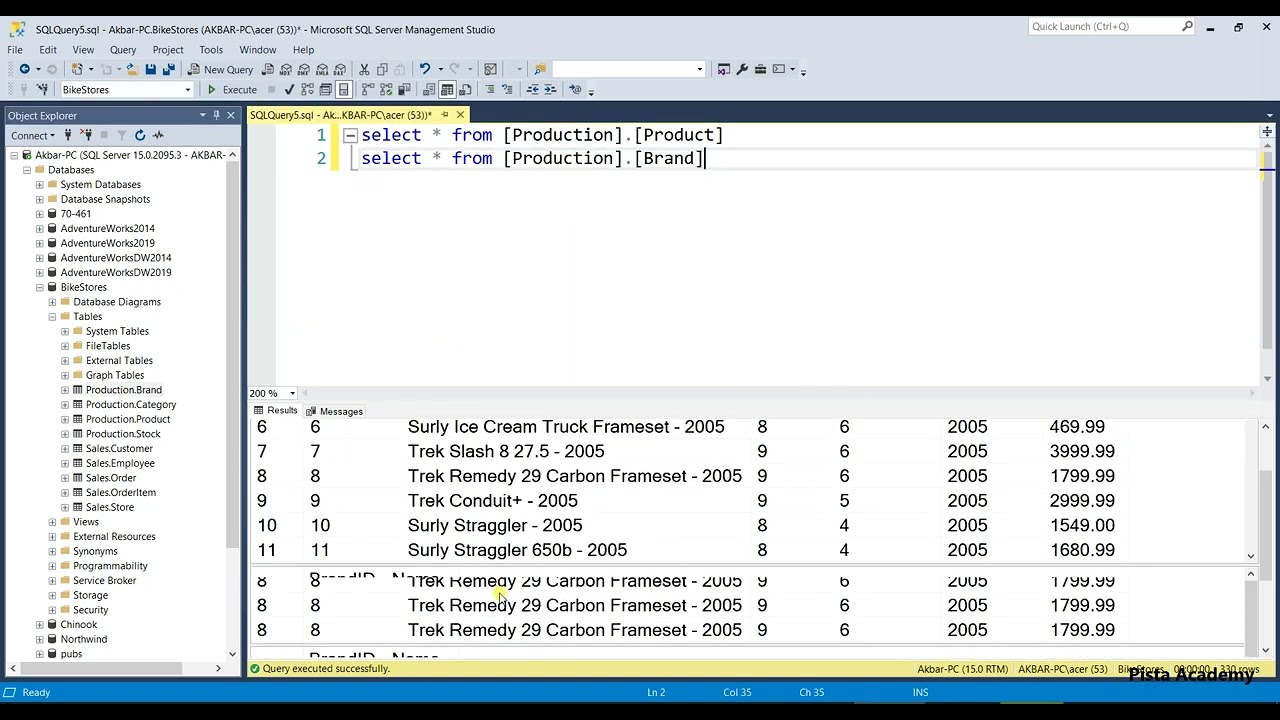The width and height of the screenshot is (1280, 720).
Task: Toggle Include Live Query Statistics icon
Action: point(386,89)
